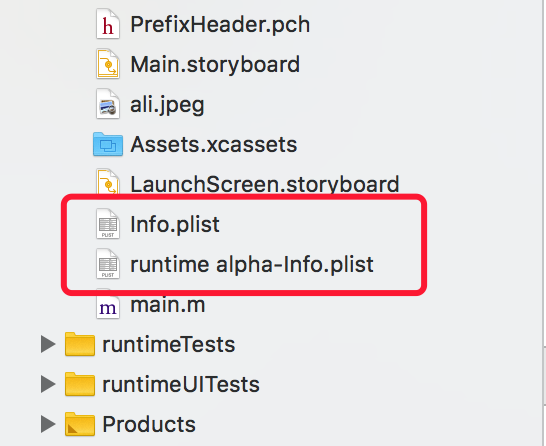
Task: Select the Info.plist file icon
Action: (x=108, y=224)
